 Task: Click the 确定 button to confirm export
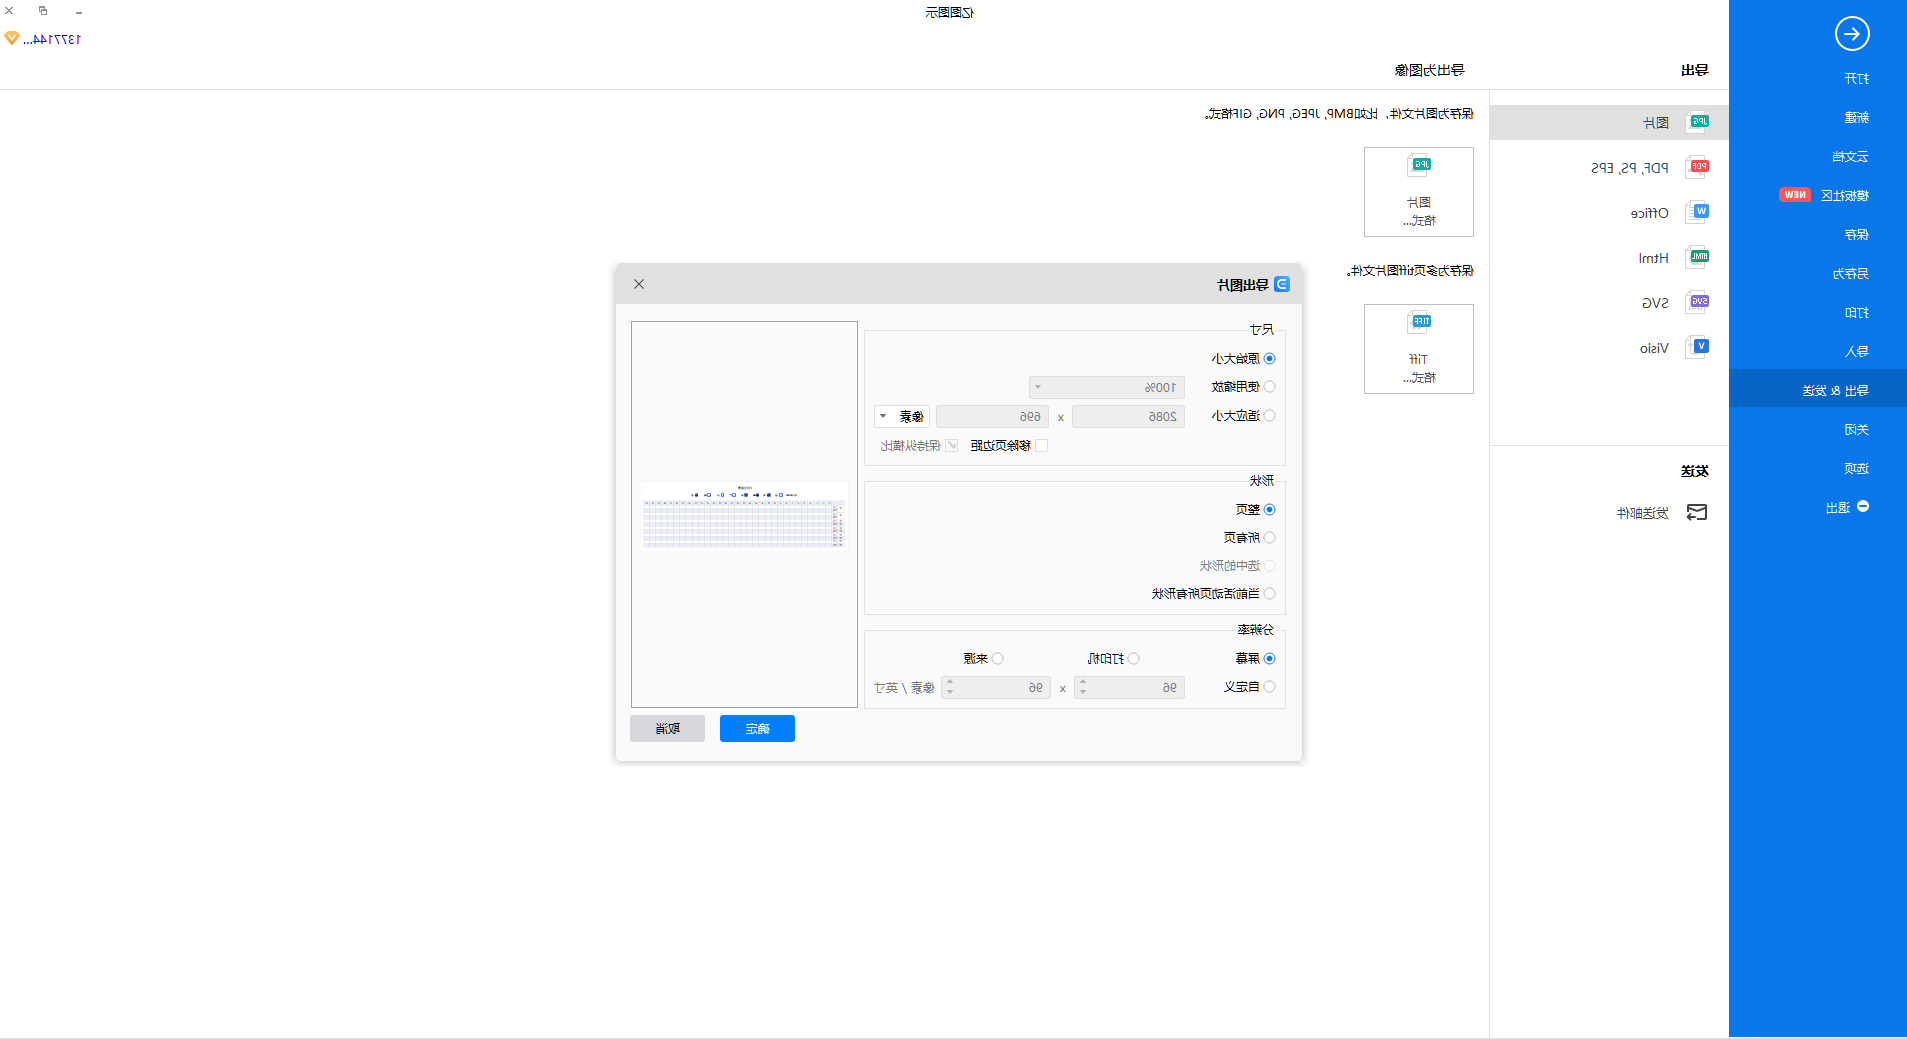757,728
